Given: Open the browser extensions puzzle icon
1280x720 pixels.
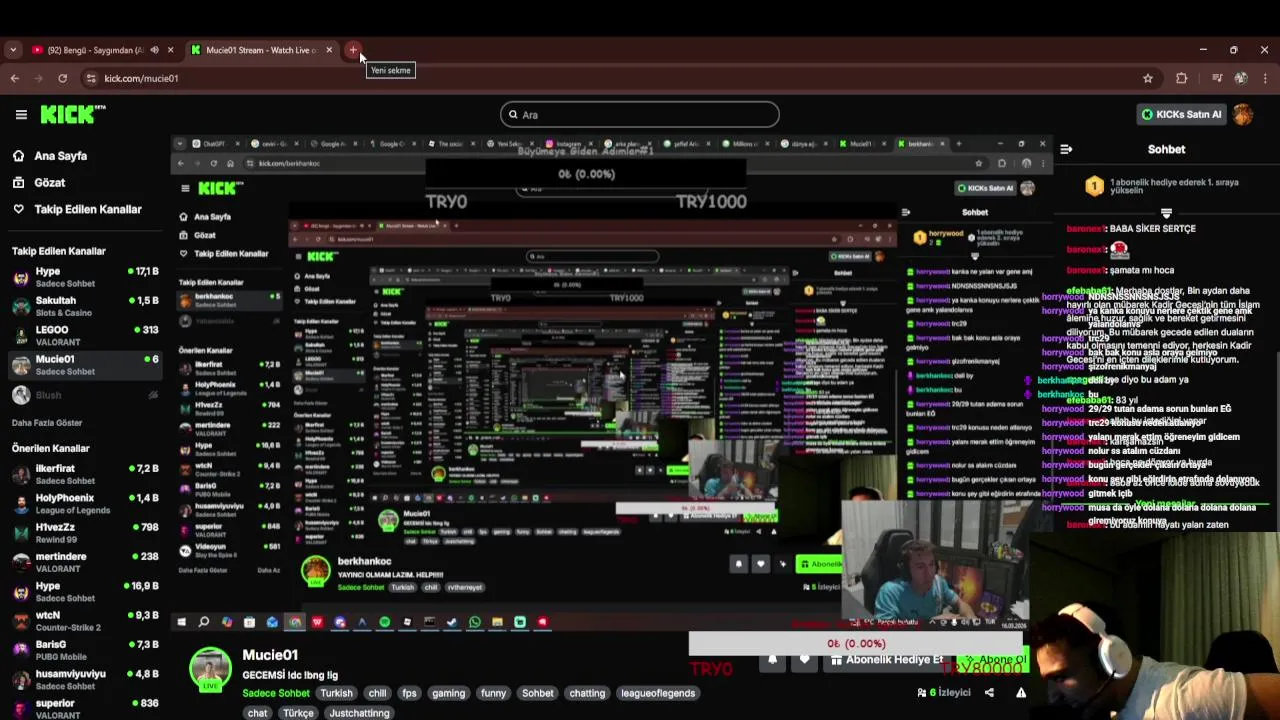Looking at the screenshot, I should tap(1181, 78).
